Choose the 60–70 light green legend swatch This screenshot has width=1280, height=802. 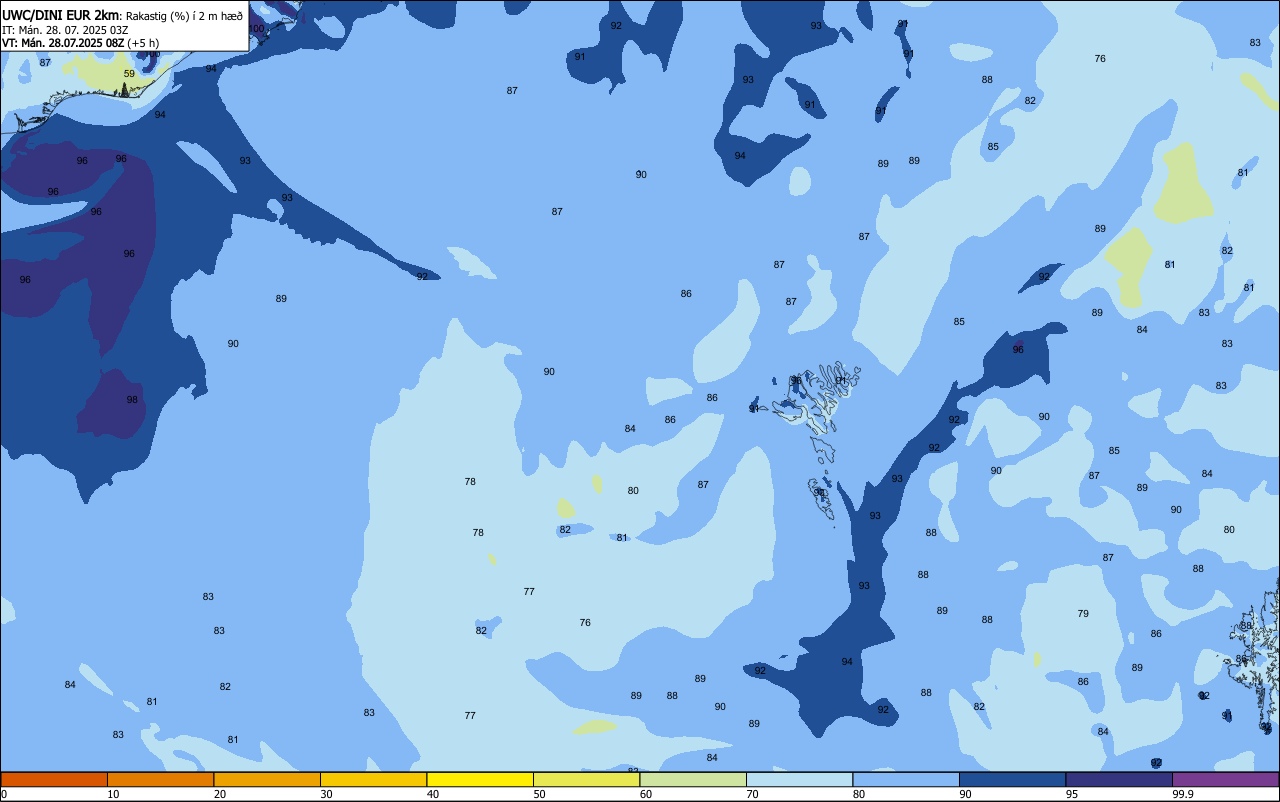693,780
